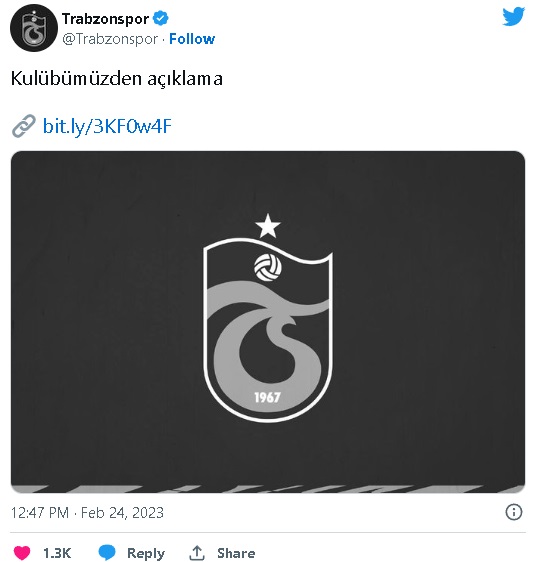This screenshot has height=562, width=535.
Task: Click the 12:47 PM Feb 24, 2023 timestamp
Action: [87, 513]
